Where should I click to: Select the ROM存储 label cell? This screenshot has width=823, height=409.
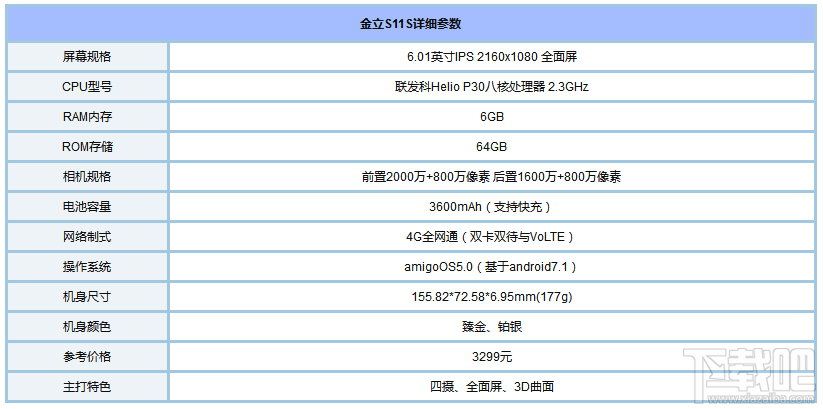coord(87,146)
